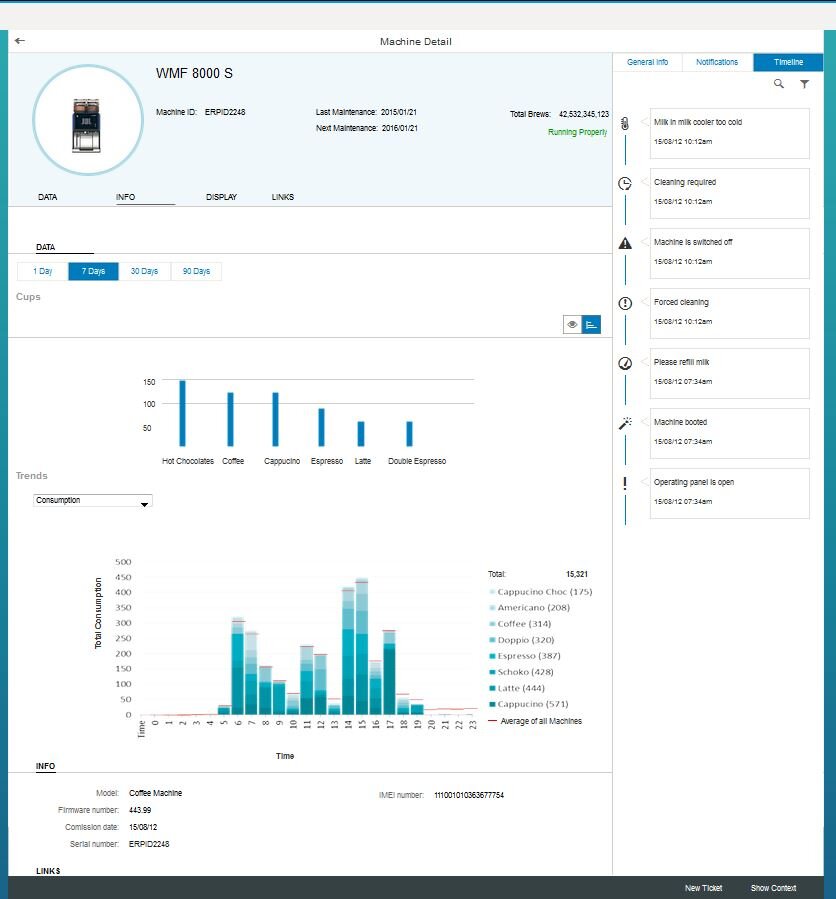Click Cappucino Choc legend color swatch

(492, 592)
